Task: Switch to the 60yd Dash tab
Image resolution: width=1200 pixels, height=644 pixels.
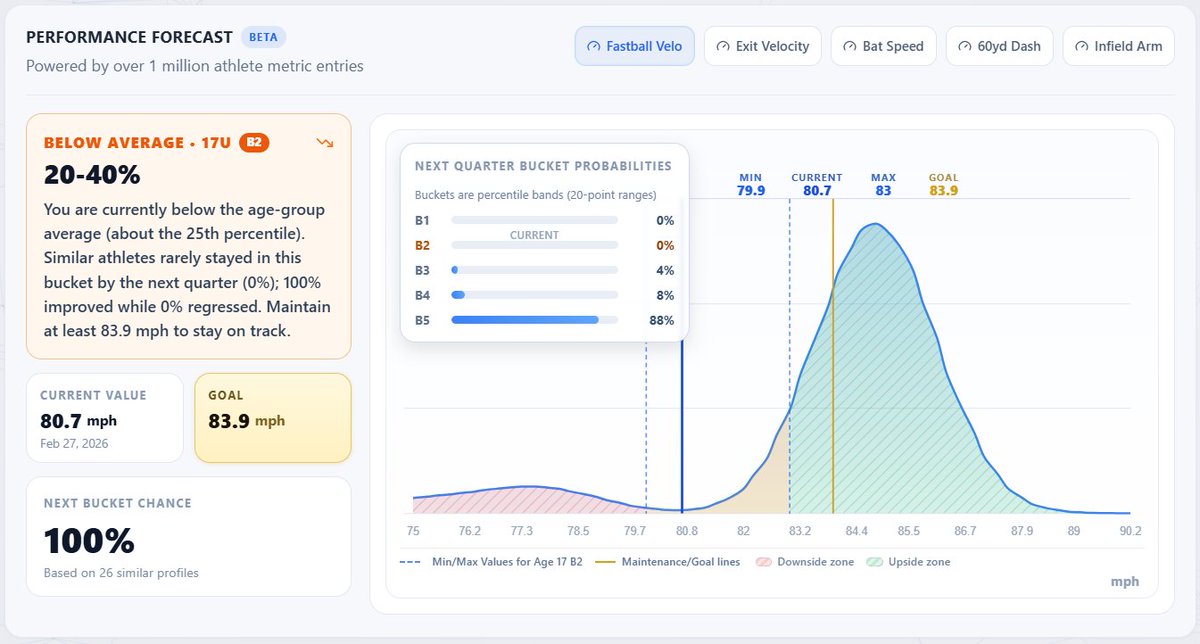Action: click(999, 46)
